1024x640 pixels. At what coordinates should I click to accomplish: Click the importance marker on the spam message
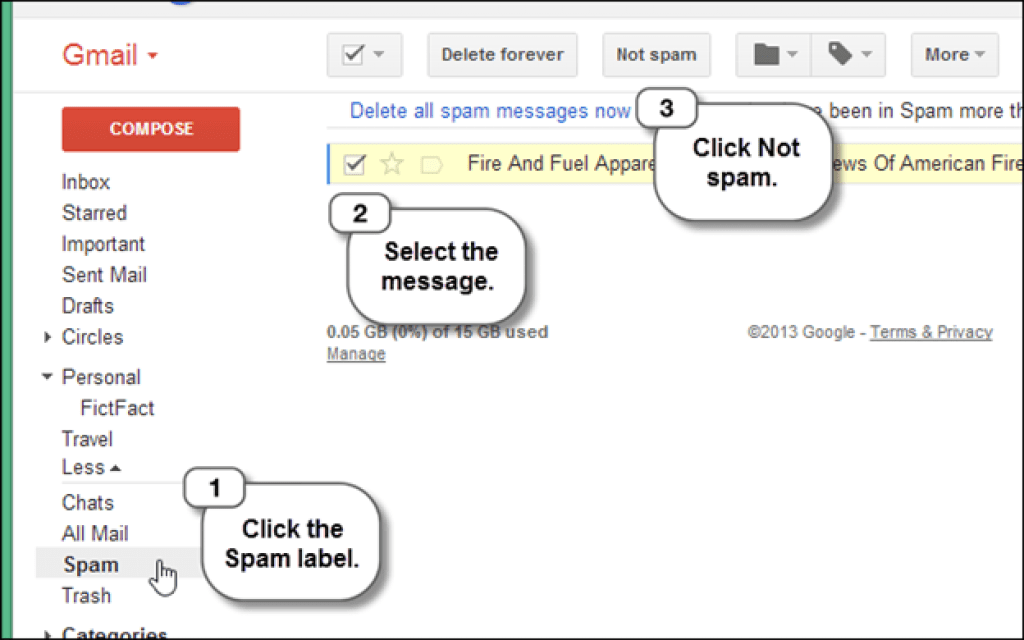(x=432, y=164)
